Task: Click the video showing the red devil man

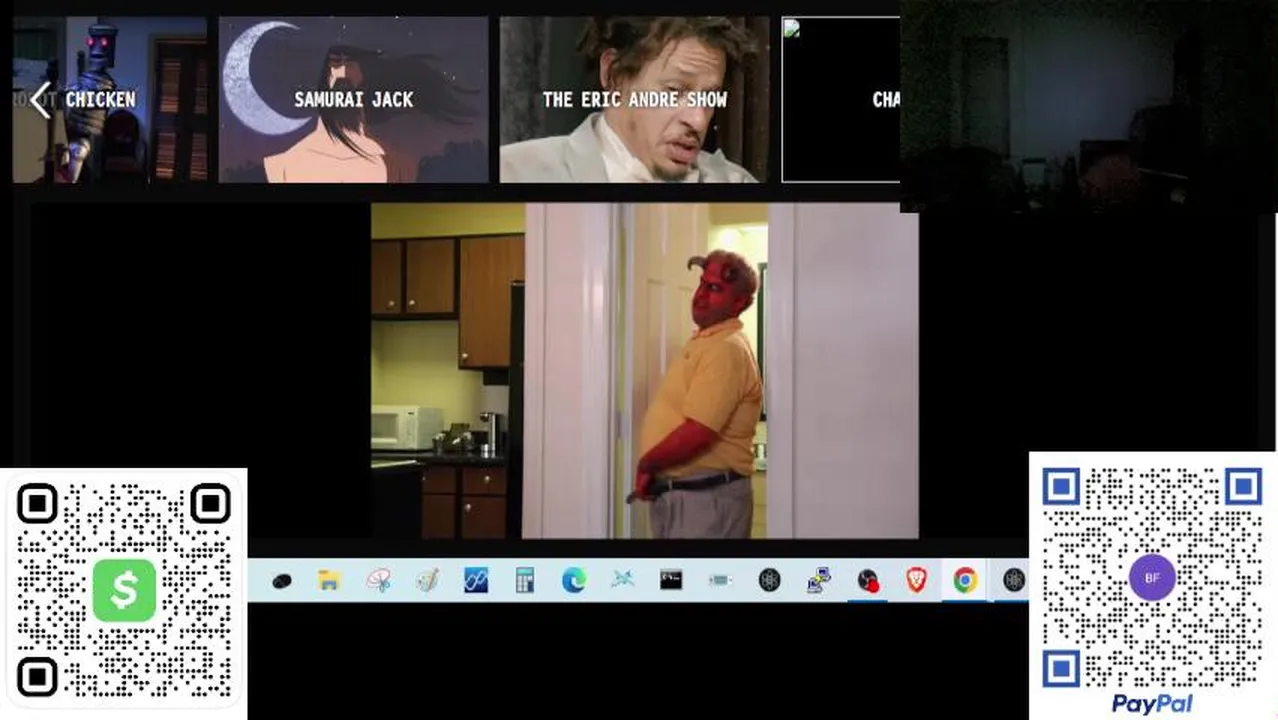Action: (x=645, y=371)
